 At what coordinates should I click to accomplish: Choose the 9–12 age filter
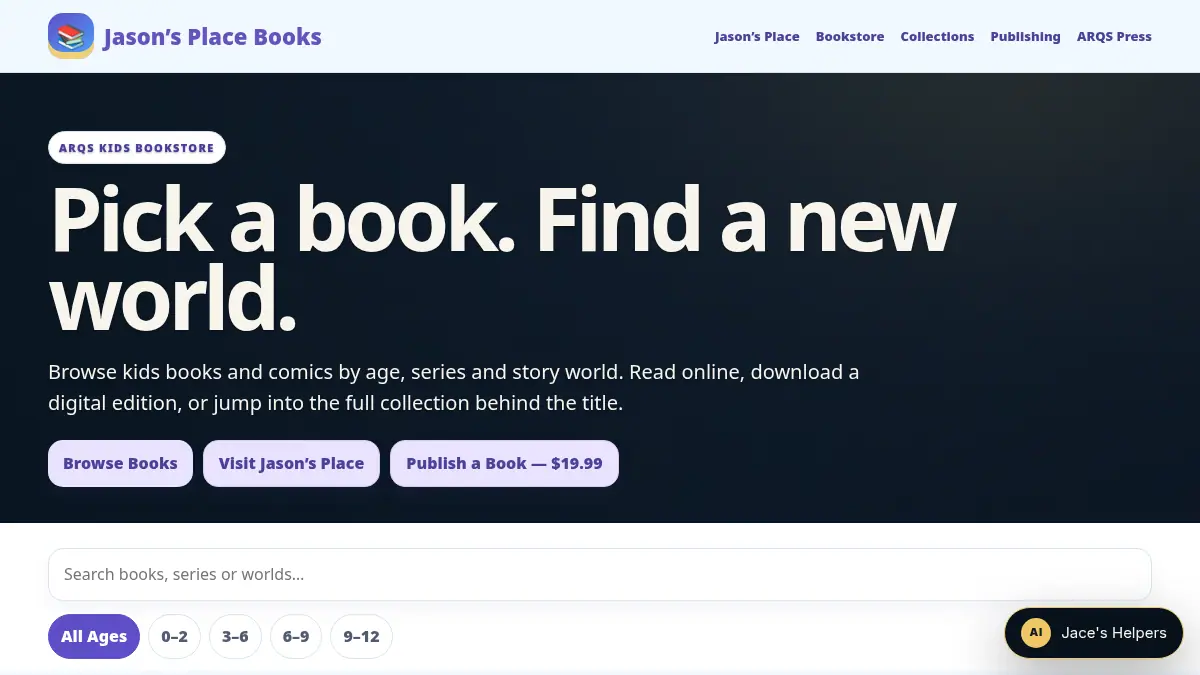click(361, 637)
